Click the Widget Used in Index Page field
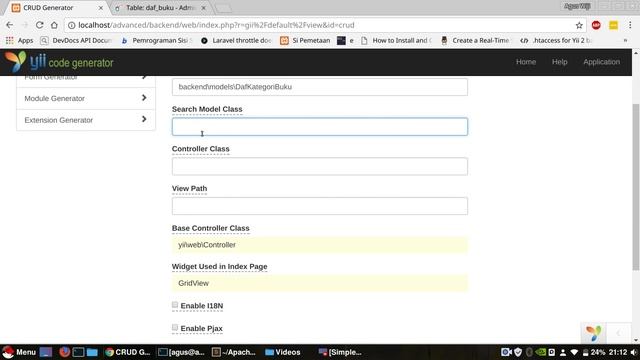The image size is (640, 360). (320, 283)
